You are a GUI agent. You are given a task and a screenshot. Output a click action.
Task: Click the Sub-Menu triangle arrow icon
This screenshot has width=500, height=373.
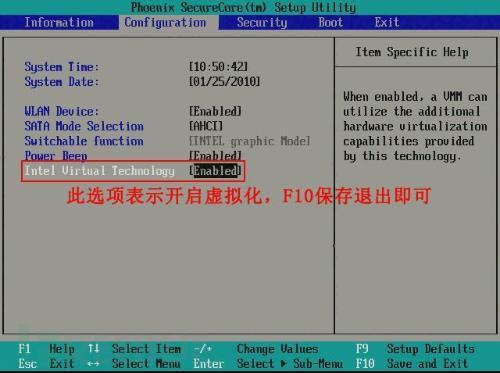point(284,363)
